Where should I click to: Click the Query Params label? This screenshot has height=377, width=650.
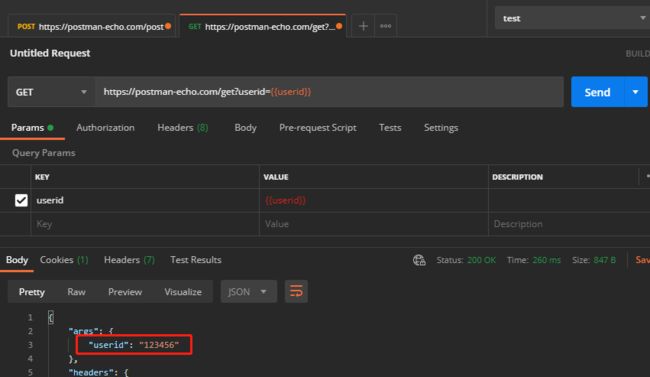[x=44, y=153]
